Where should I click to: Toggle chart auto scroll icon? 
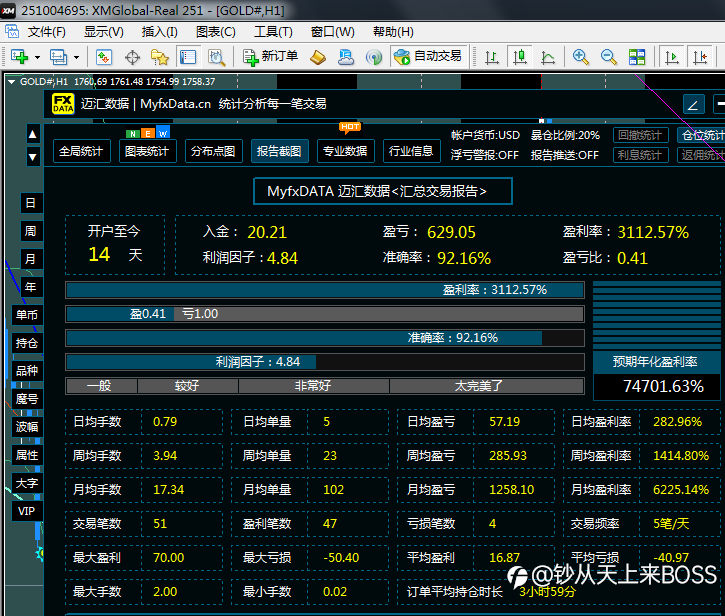671,57
